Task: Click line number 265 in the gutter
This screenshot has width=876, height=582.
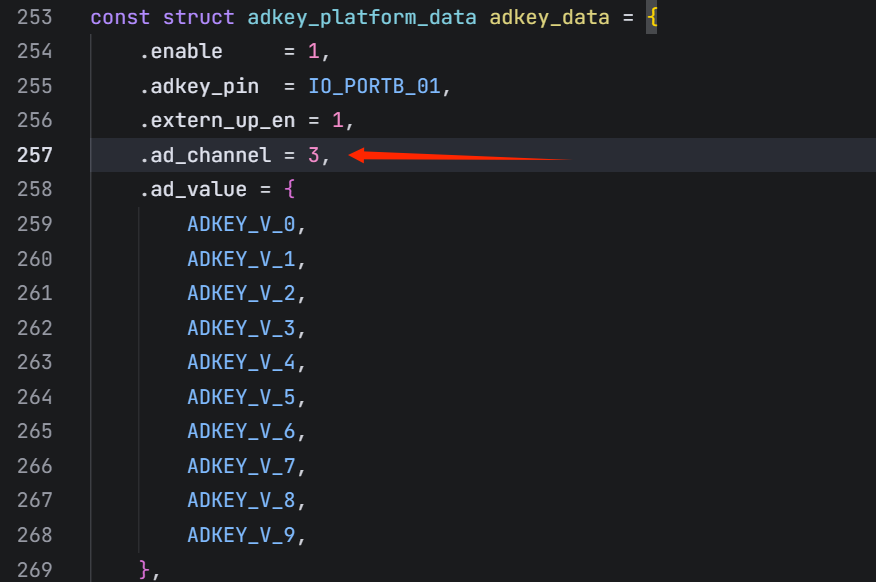Action: tap(35, 431)
